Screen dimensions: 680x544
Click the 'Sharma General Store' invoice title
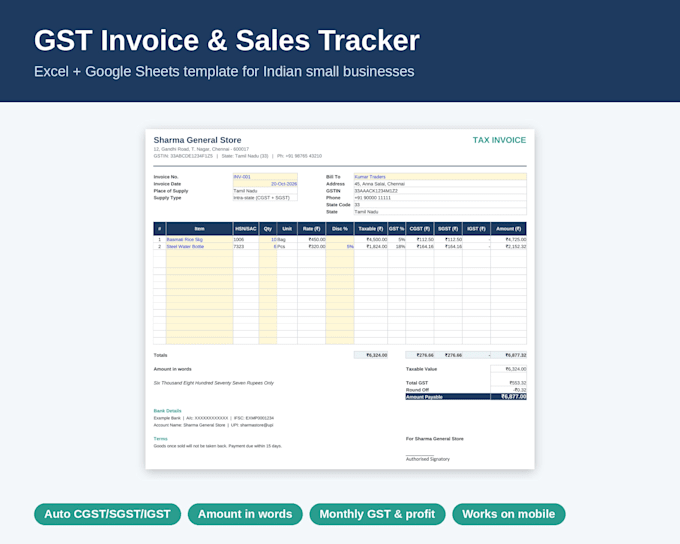point(197,140)
